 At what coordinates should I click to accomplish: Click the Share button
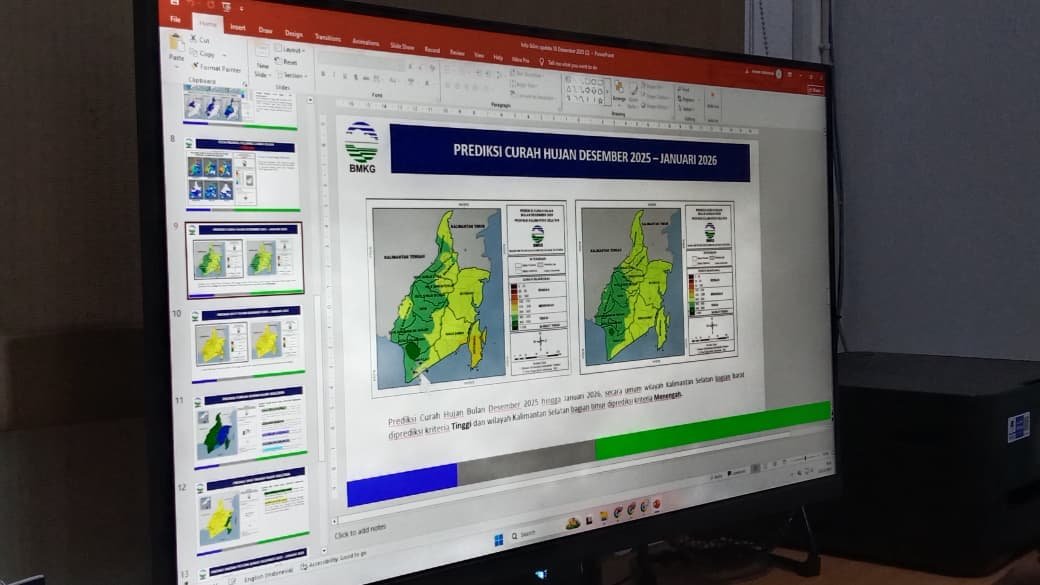pyautogui.click(x=815, y=90)
